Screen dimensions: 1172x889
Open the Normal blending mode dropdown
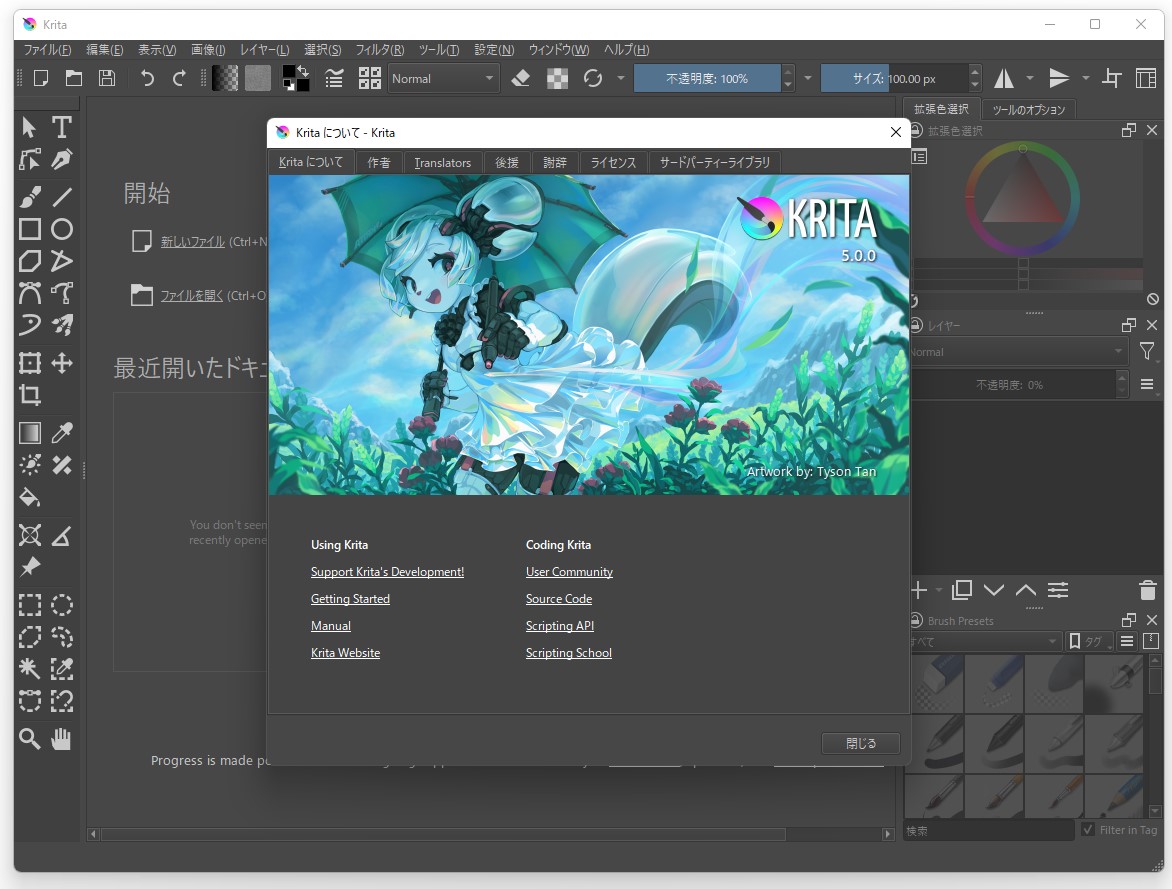point(443,78)
